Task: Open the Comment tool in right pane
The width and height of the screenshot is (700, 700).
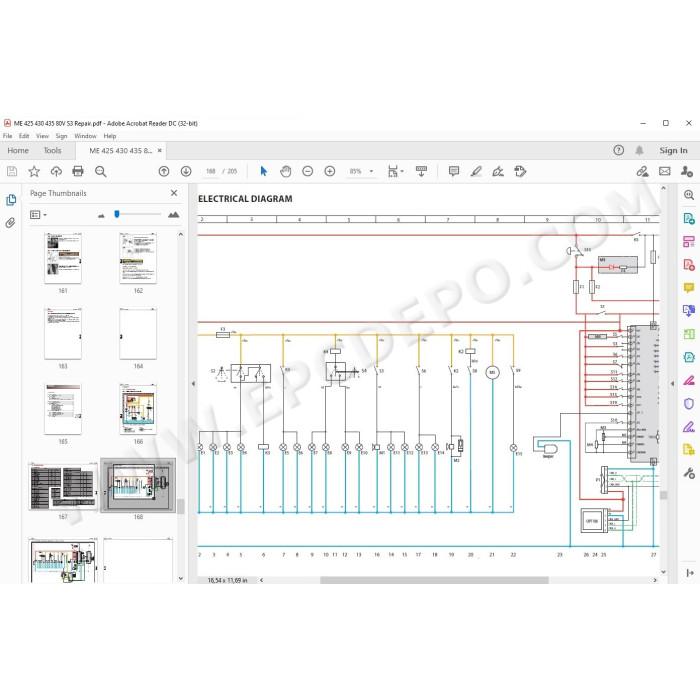Action: (689, 288)
